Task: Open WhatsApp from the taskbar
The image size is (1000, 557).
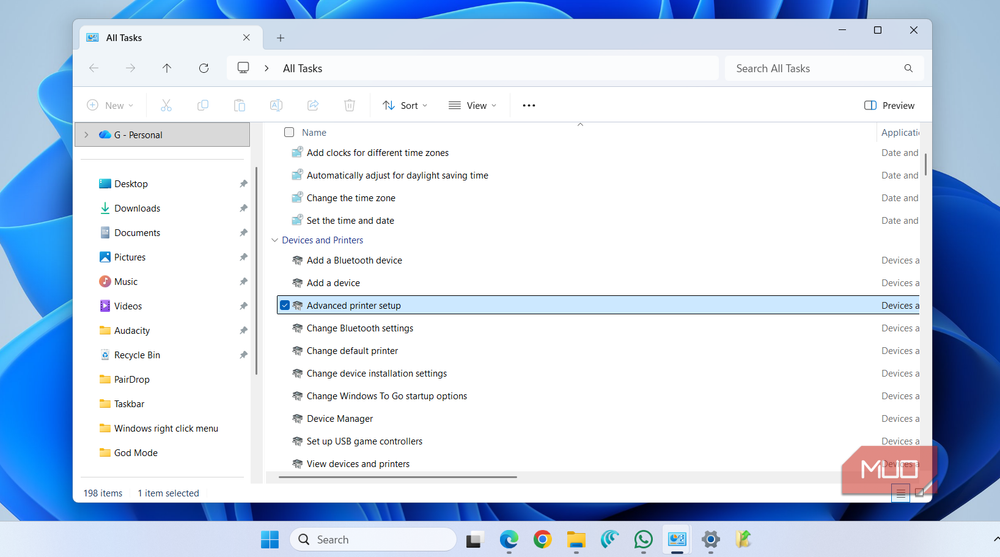Action: 643,540
